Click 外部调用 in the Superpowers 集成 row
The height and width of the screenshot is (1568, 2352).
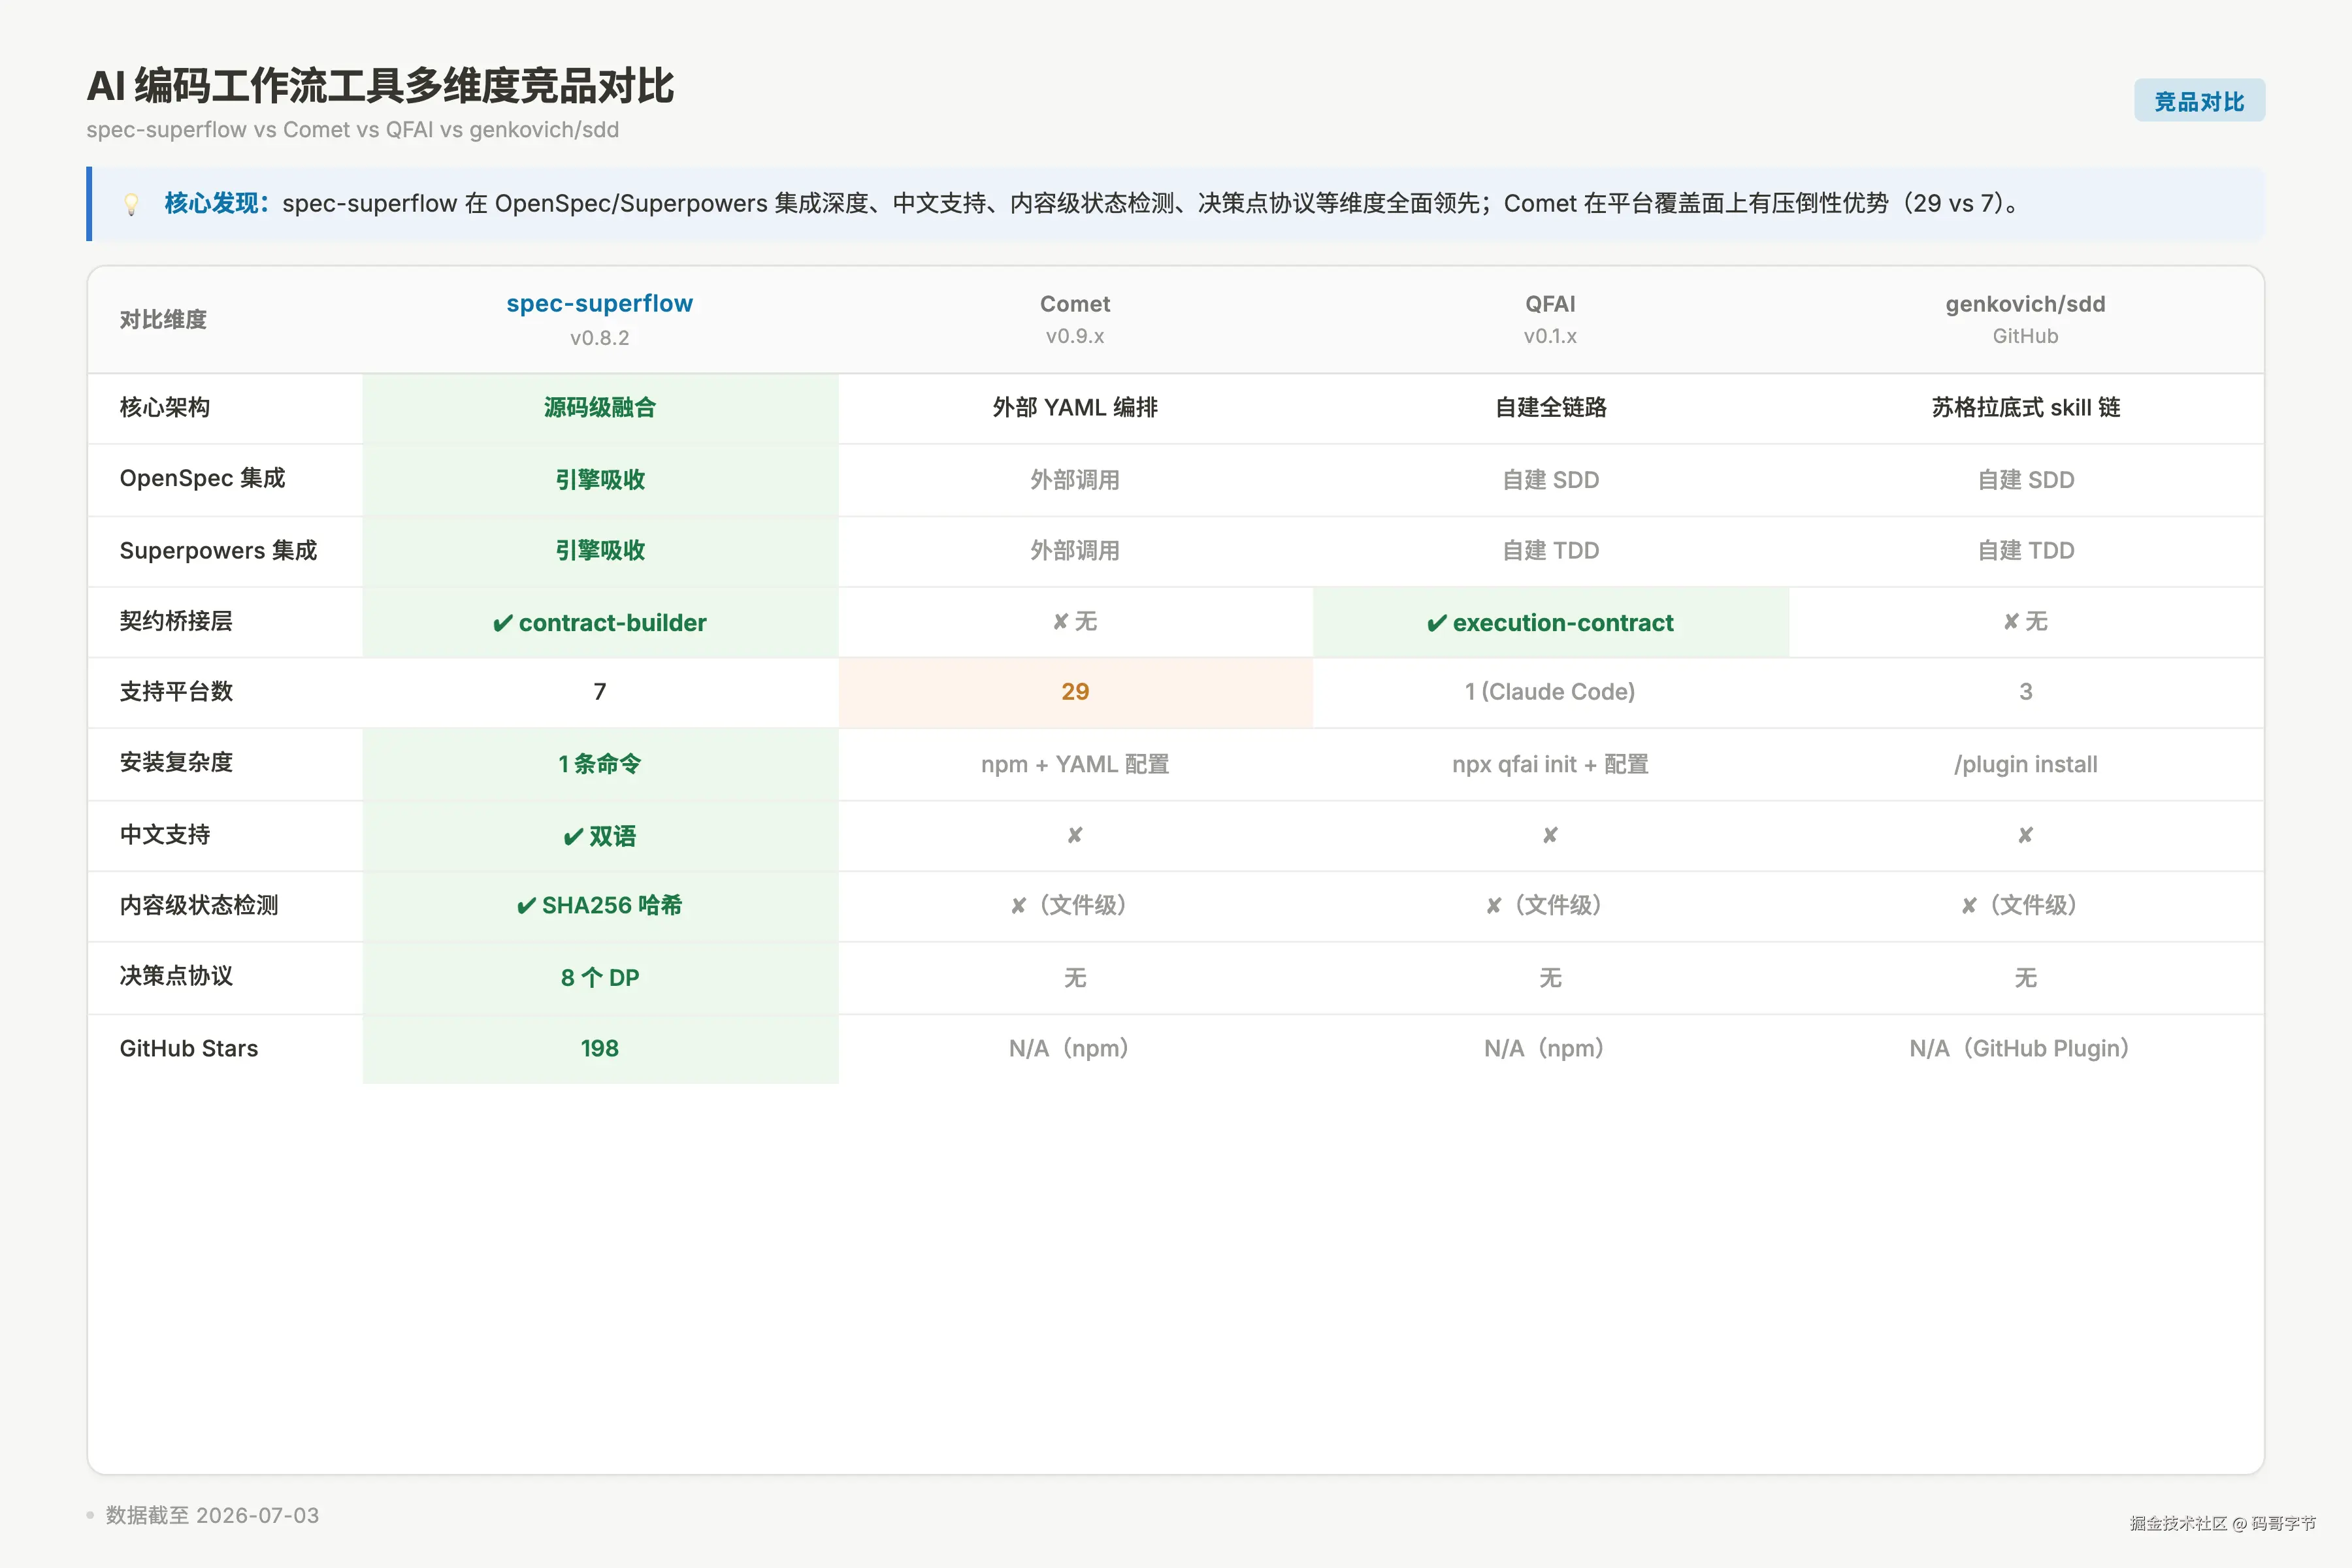coord(1075,551)
